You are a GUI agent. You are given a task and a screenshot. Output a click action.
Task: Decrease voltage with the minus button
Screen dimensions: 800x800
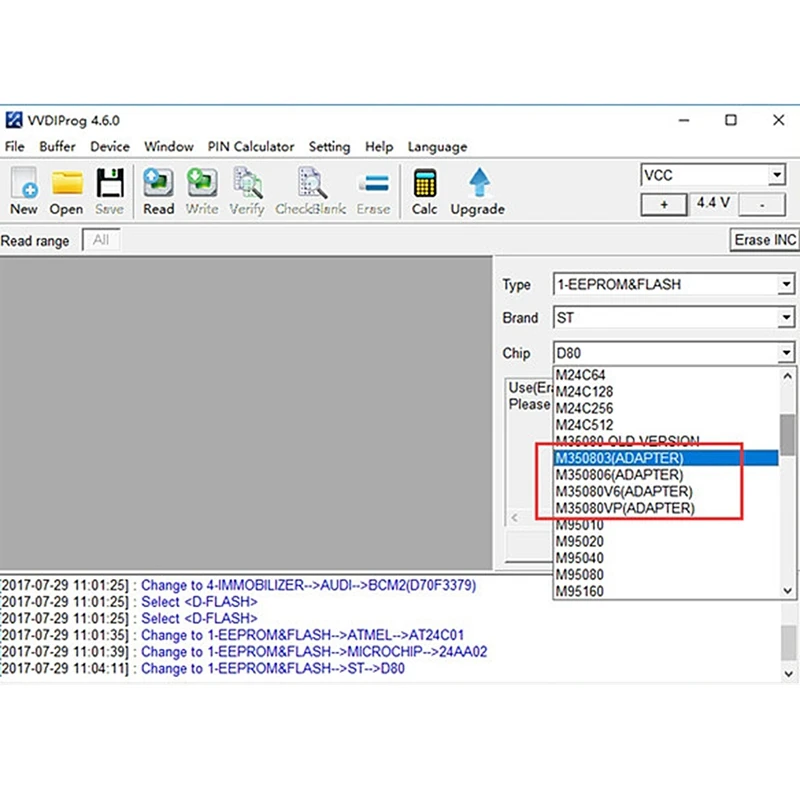coord(762,205)
